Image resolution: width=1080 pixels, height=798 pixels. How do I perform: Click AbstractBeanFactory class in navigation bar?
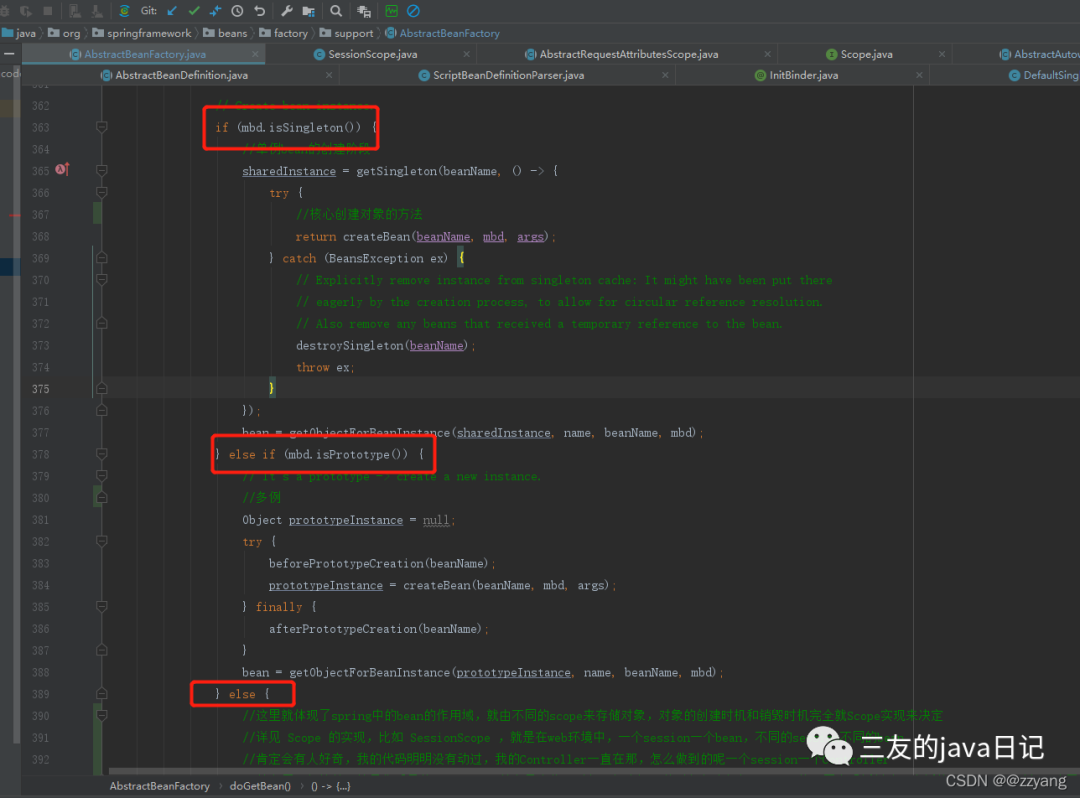coord(442,33)
